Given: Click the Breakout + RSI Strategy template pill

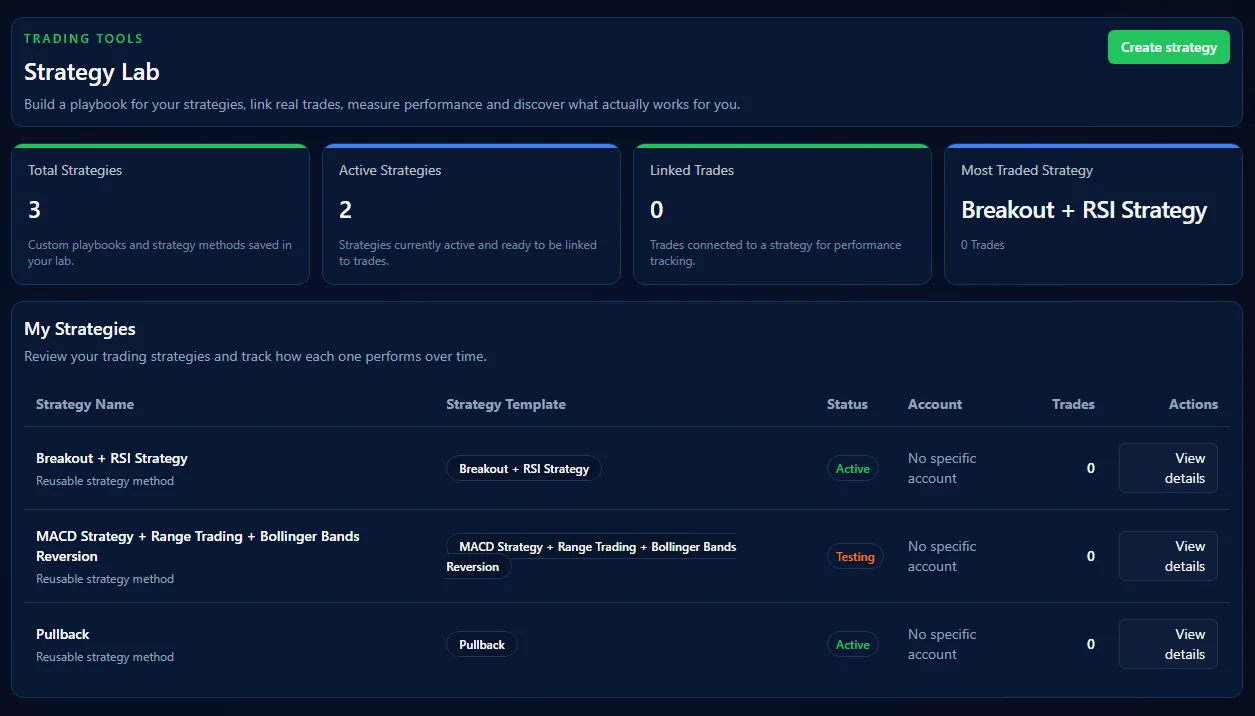Looking at the screenshot, I should [x=524, y=468].
